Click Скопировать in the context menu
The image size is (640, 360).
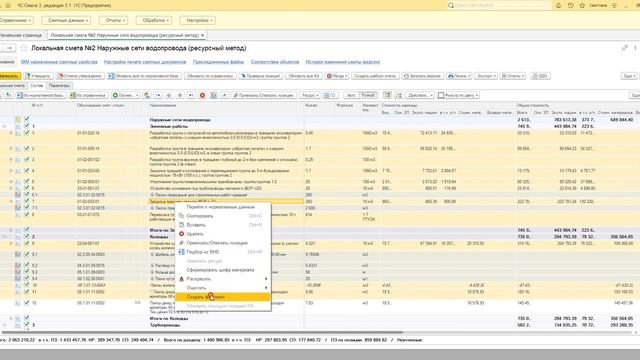(223, 216)
